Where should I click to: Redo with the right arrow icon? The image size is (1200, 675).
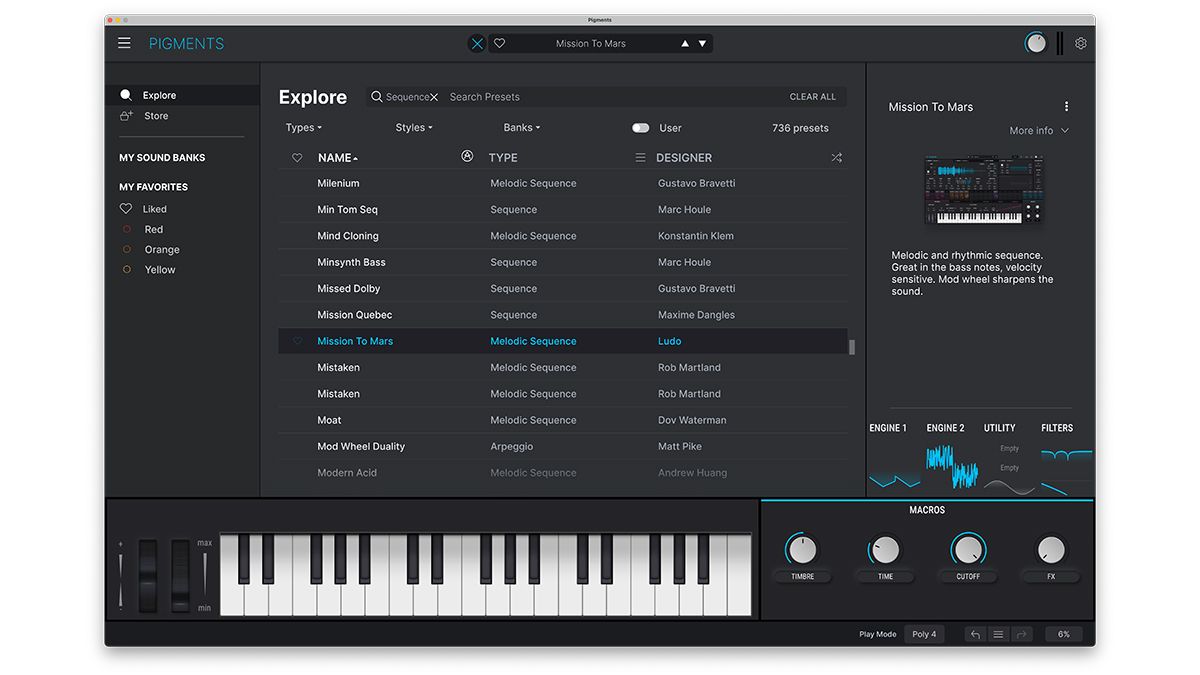pyautogui.click(x=1021, y=634)
